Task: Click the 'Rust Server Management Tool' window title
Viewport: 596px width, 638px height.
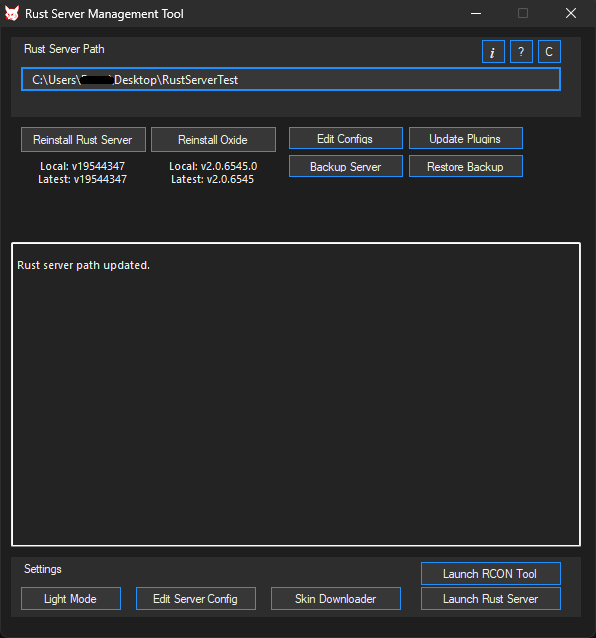Action: click(104, 14)
